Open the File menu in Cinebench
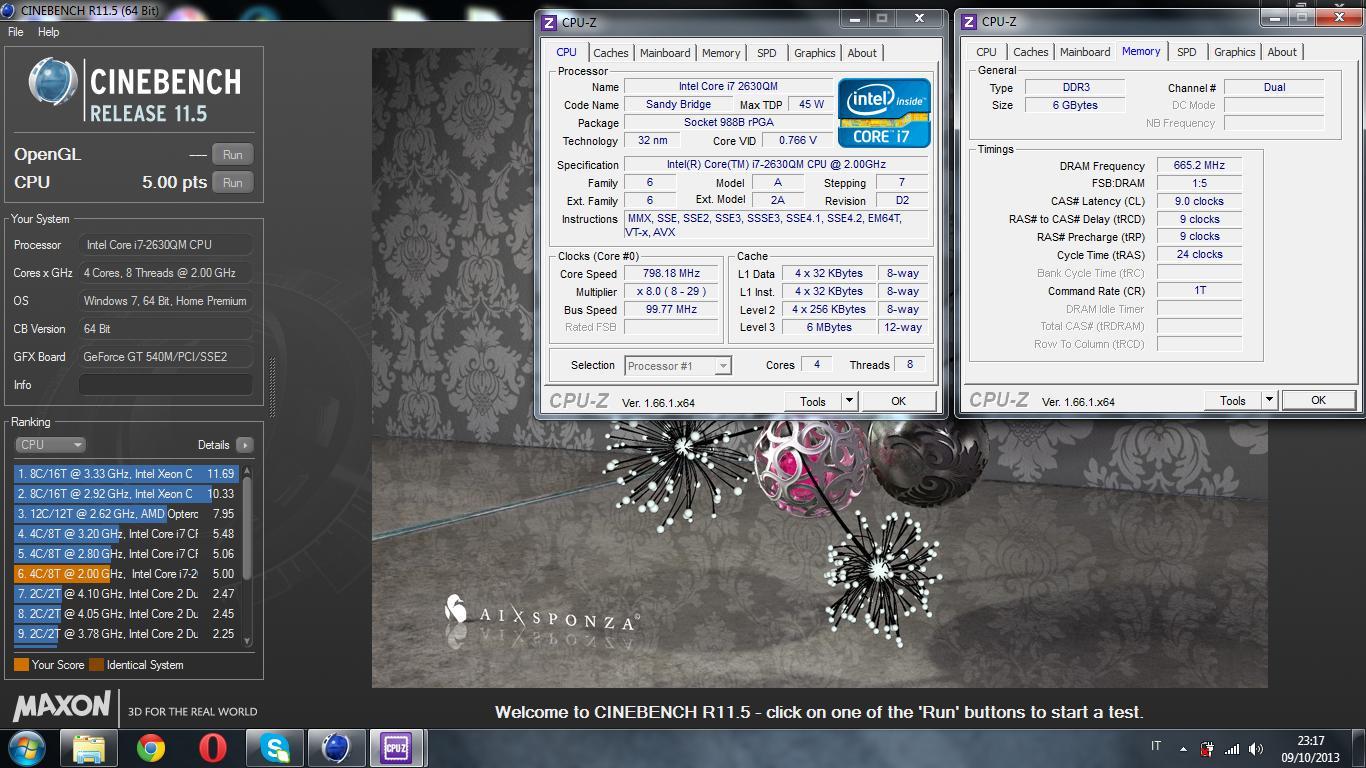The height and width of the screenshot is (768, 1366). point(16,32)
